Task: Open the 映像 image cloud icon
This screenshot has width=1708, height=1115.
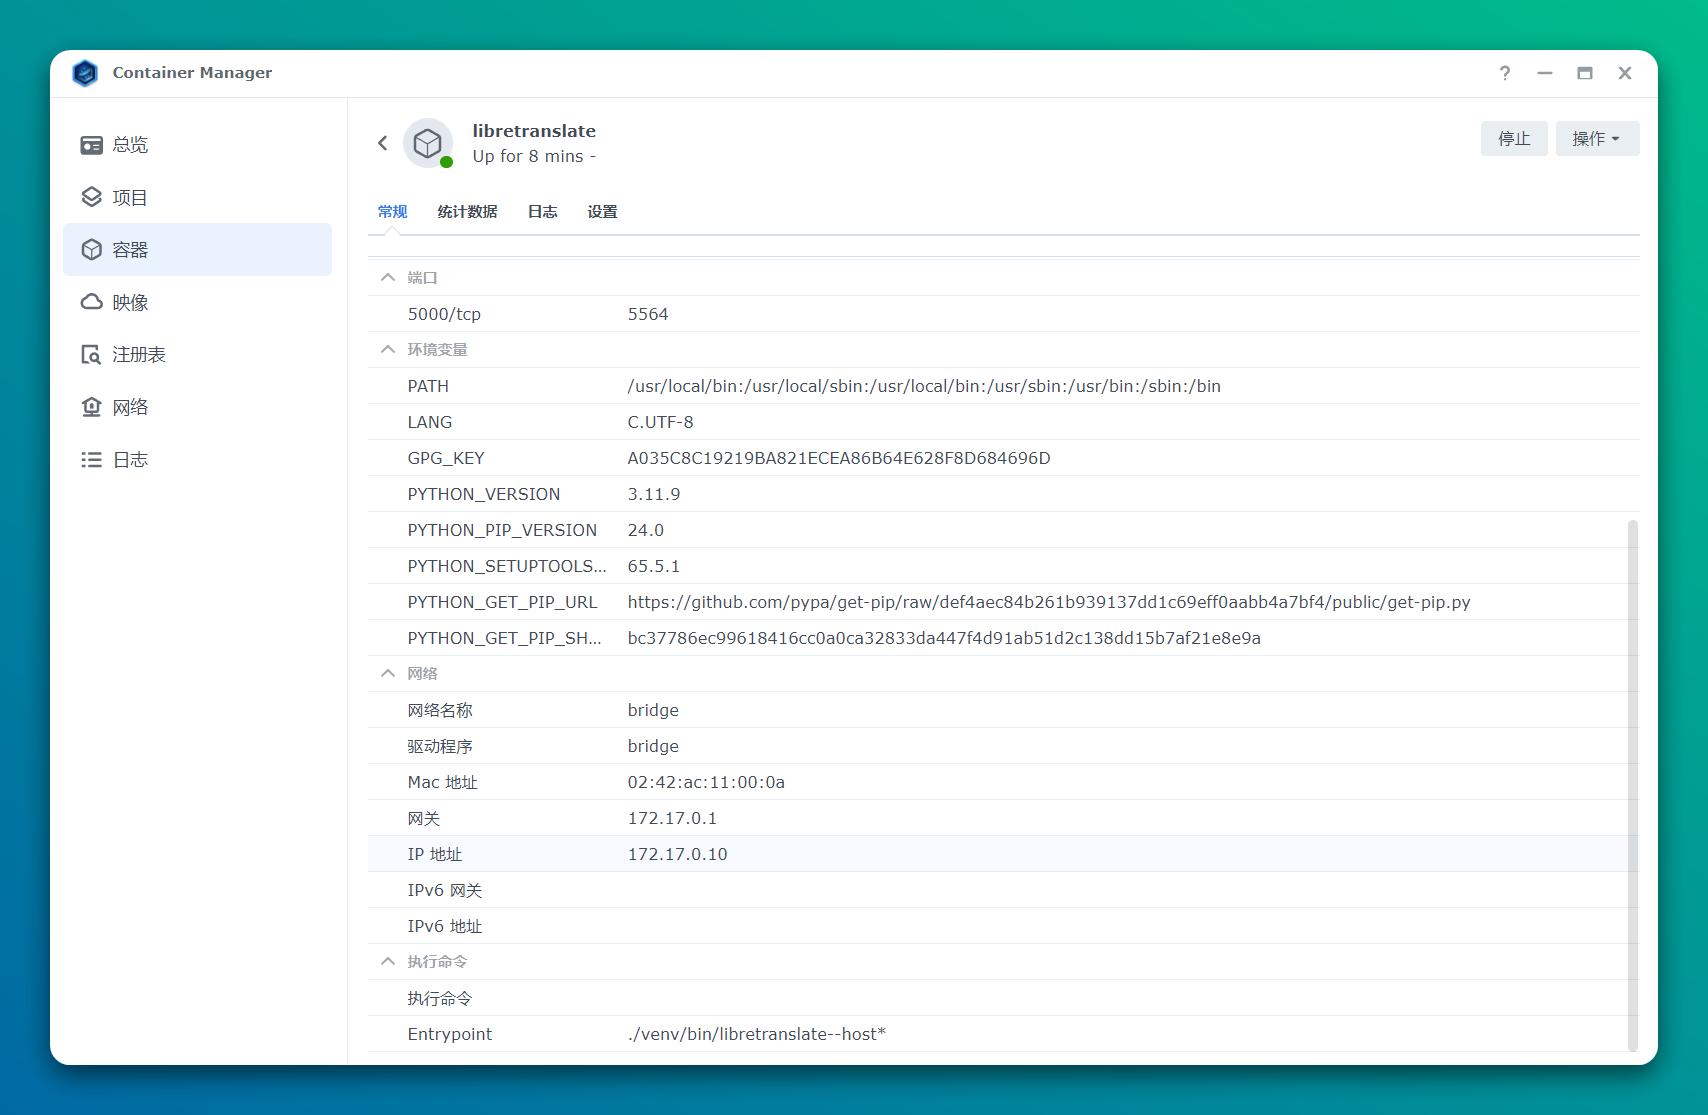Action: pyautogui.click(x=92, y=302)
